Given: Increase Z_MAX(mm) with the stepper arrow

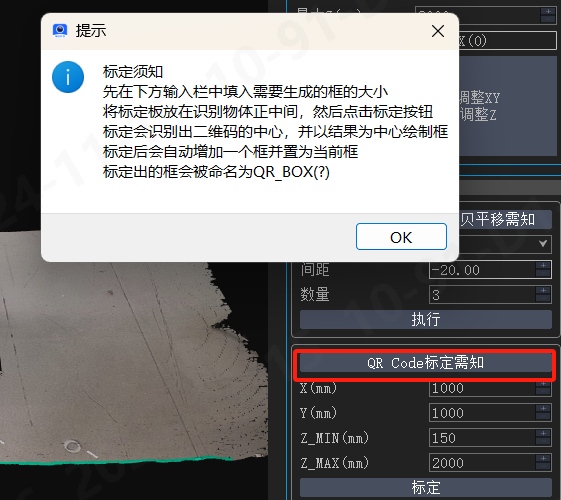Looking at the screenshot, I should [x=543, y=459].
